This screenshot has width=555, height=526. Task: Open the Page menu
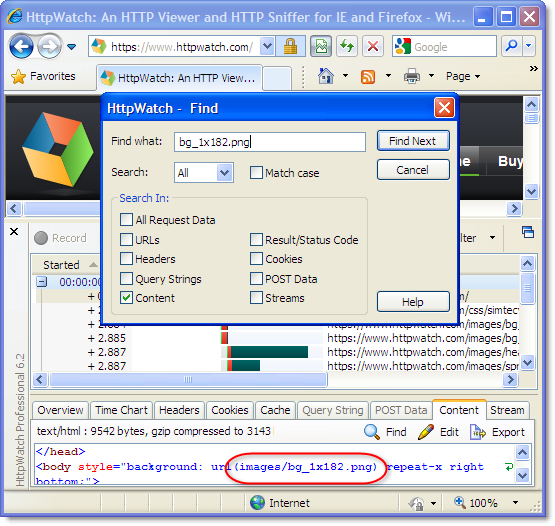click(463, 76)
